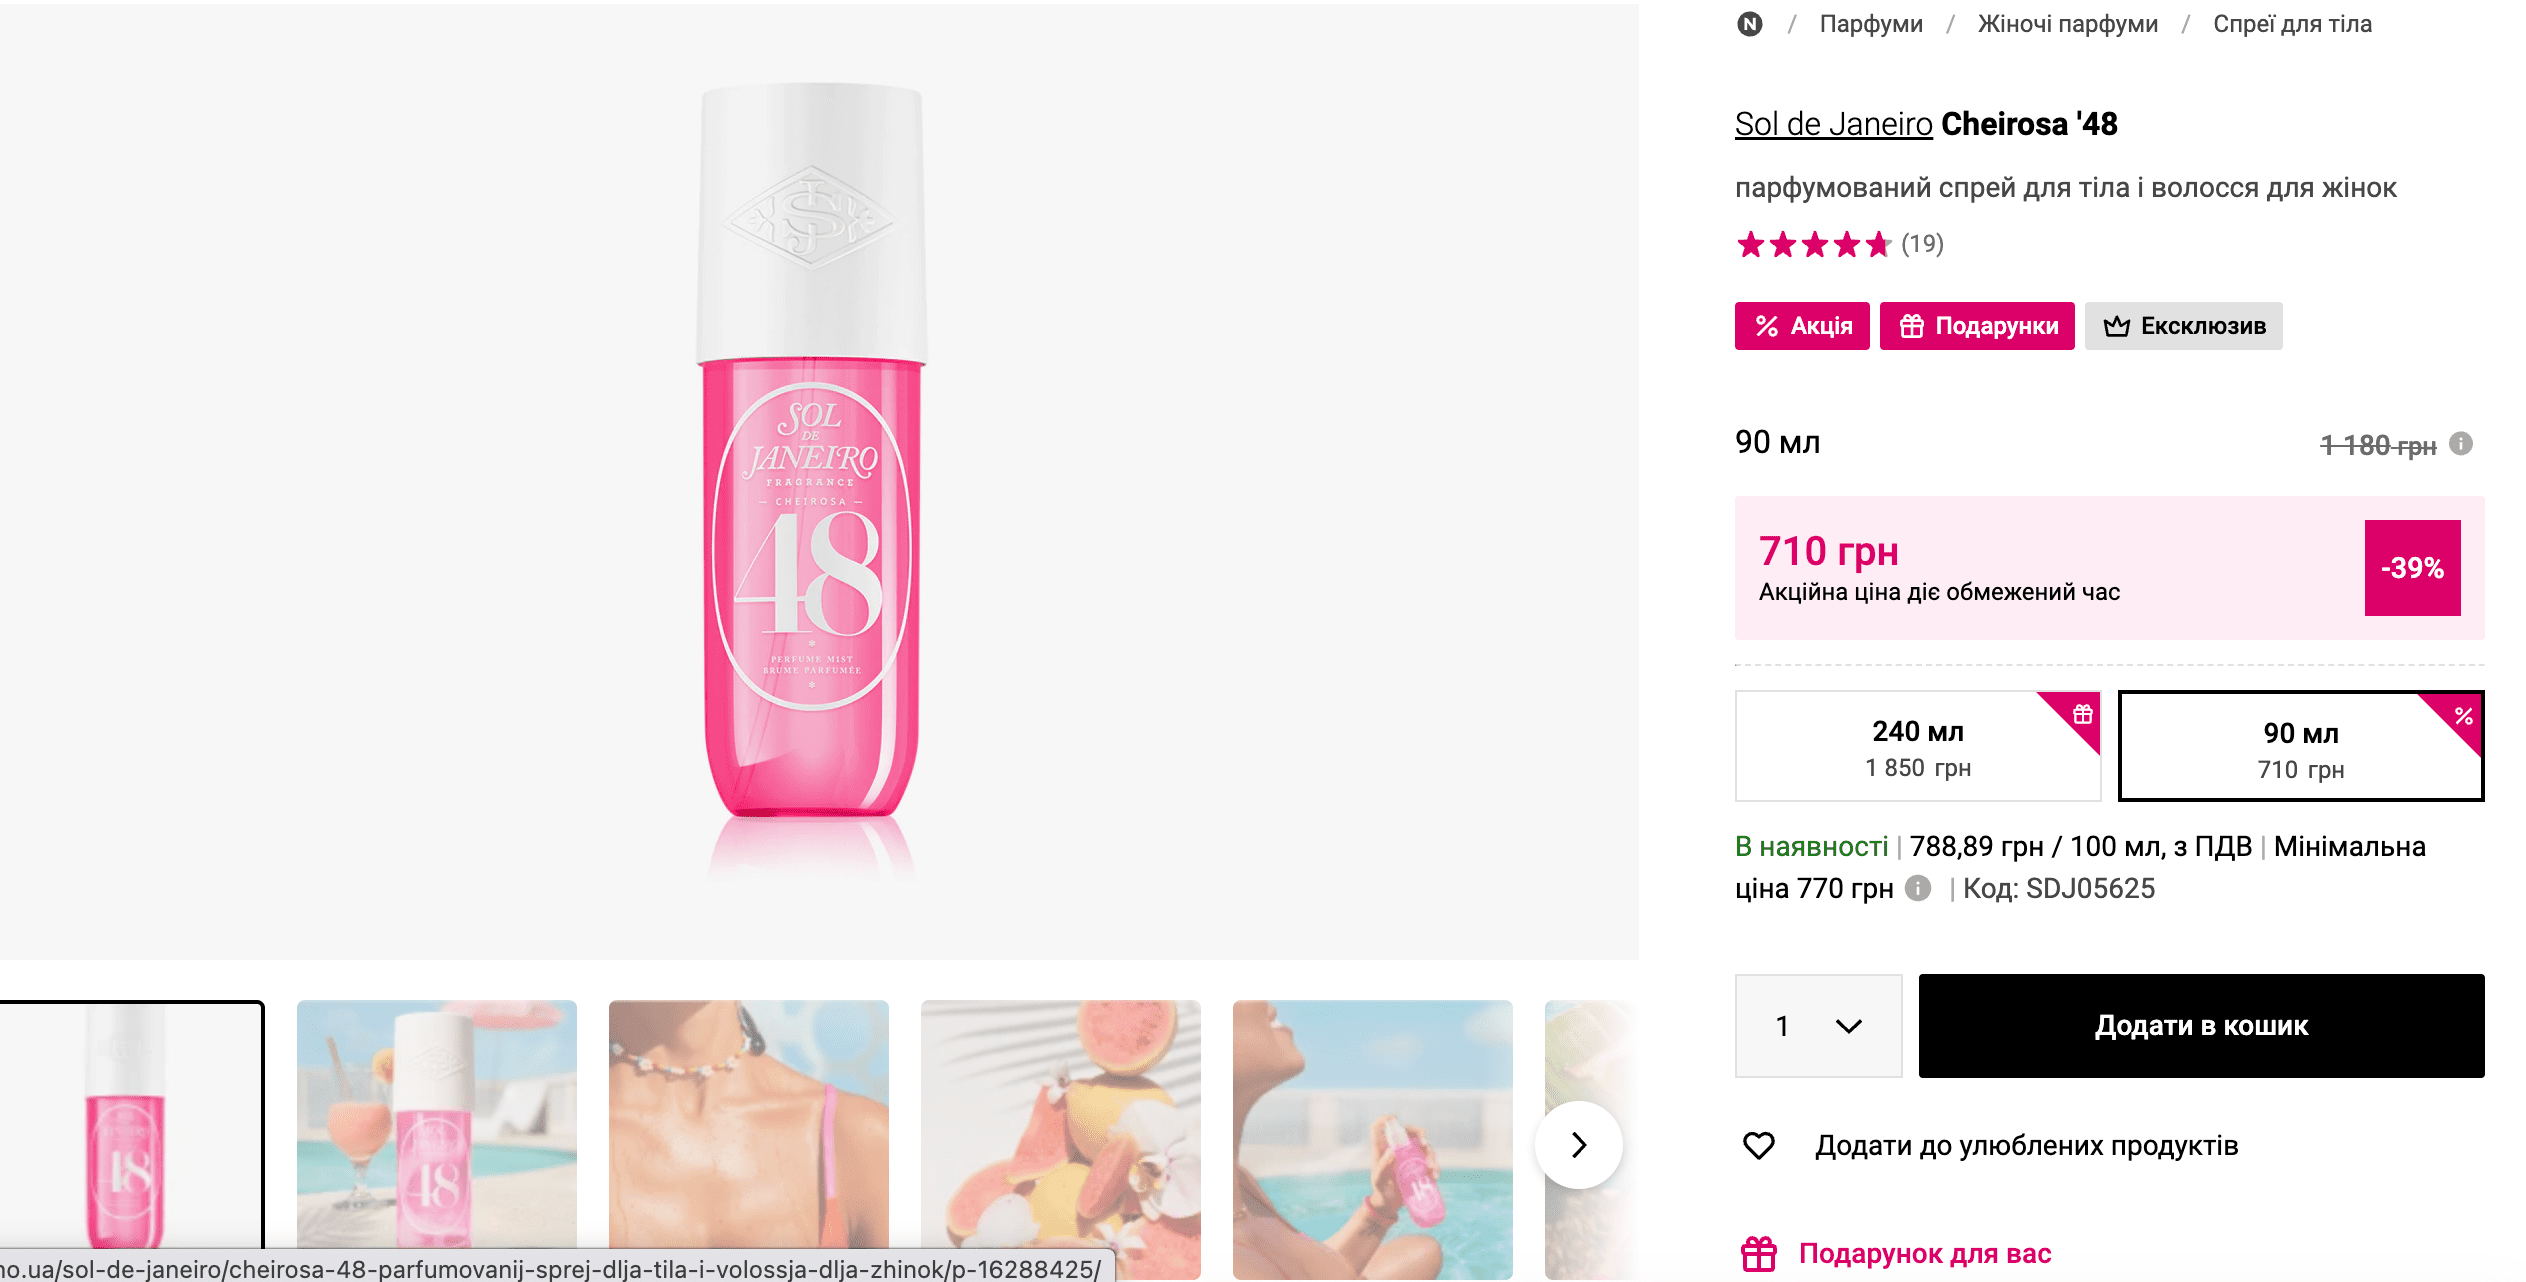Click the Ексклюзив tag
Image resolution: width=2526 pixels, height=1282 pixels.
tap(2183, 326)
